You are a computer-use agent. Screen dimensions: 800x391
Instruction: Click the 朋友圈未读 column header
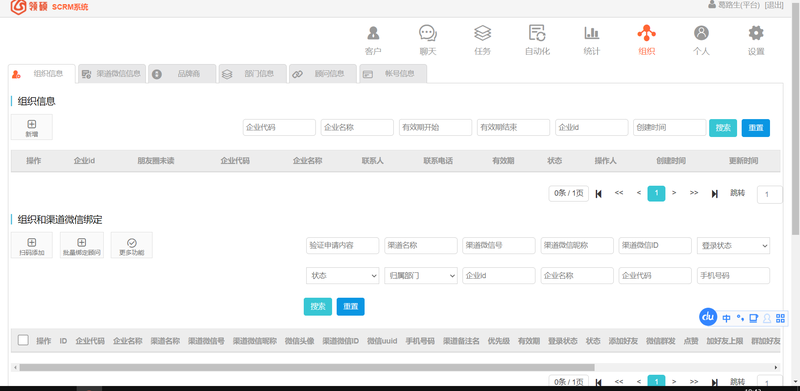click(156, 161)
